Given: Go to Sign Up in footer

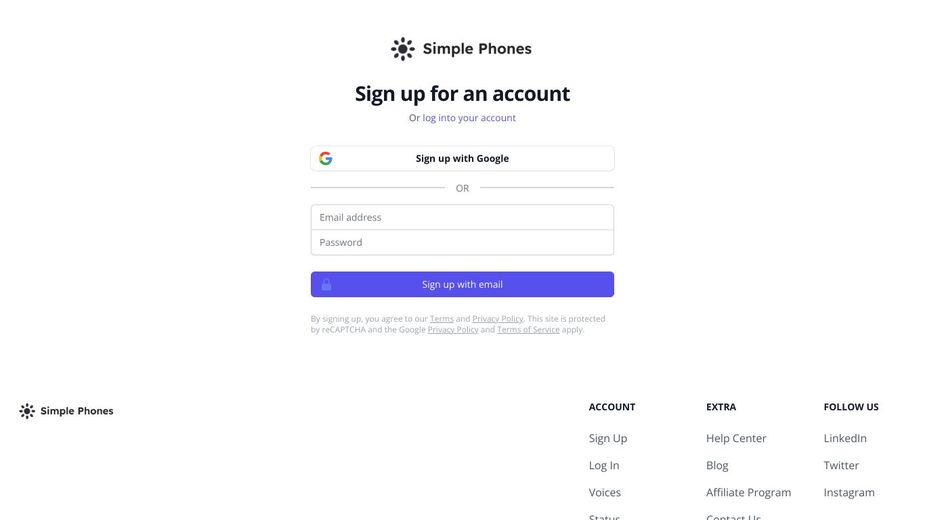Looking at the screenshot, I should point(608,439).
